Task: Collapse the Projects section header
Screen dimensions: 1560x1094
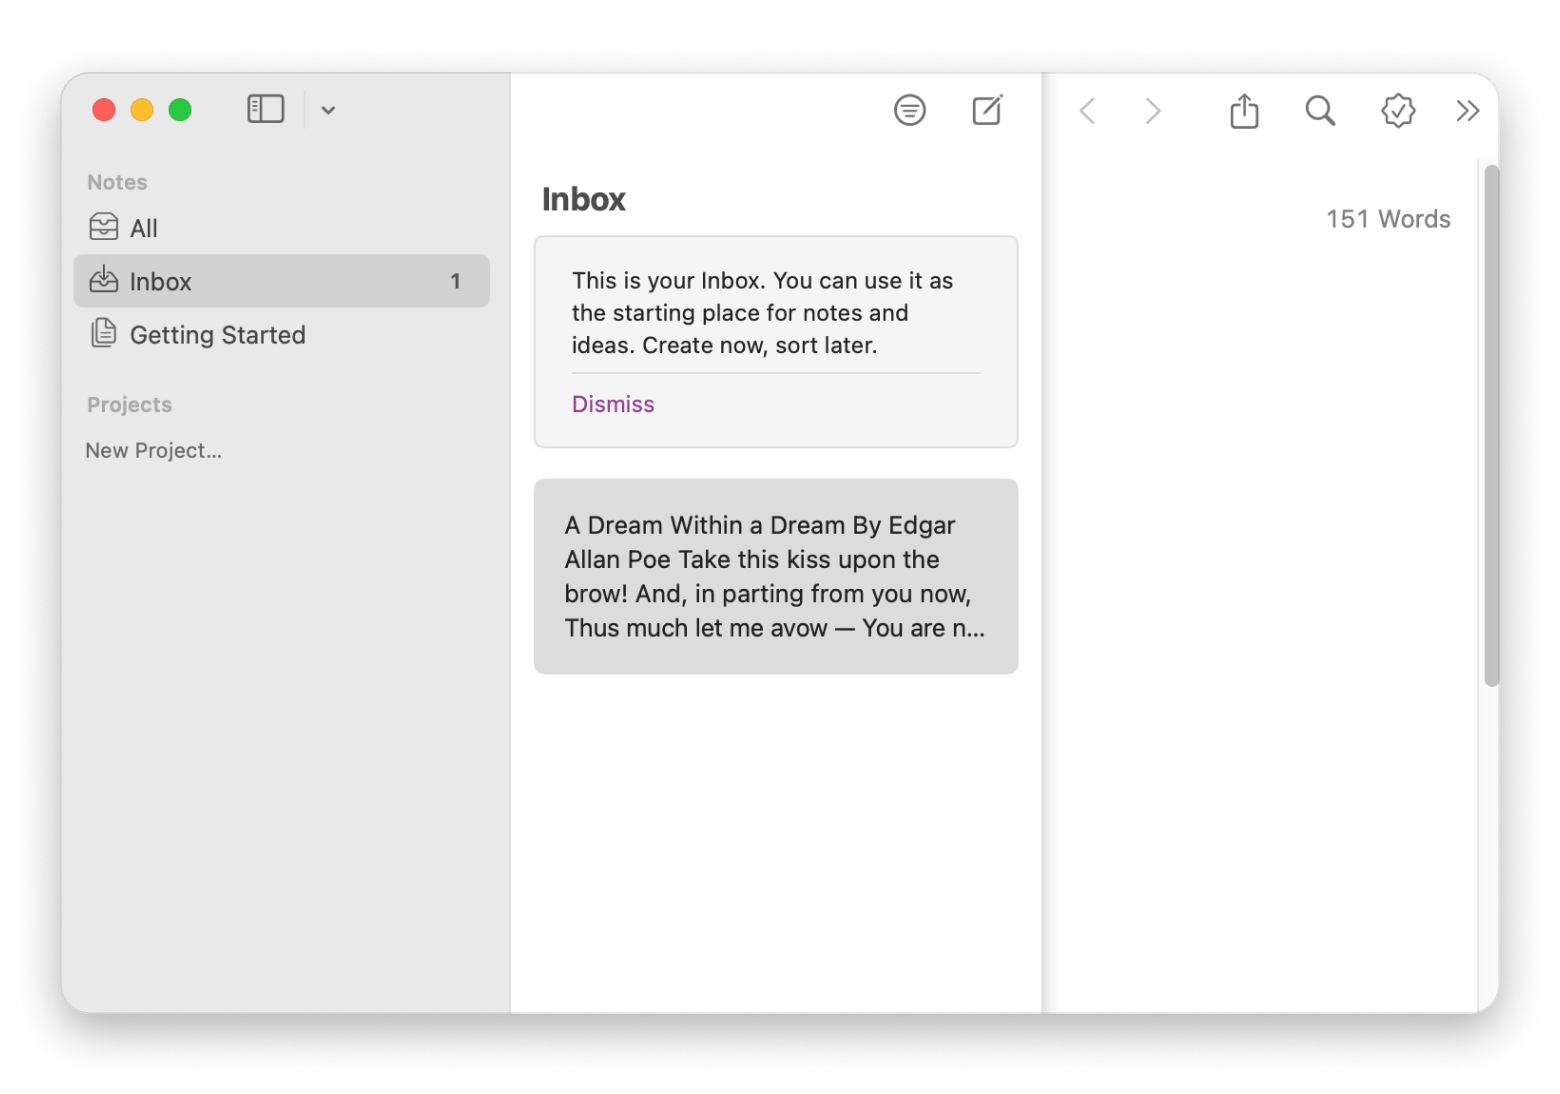Action: [x=129, y=404]
